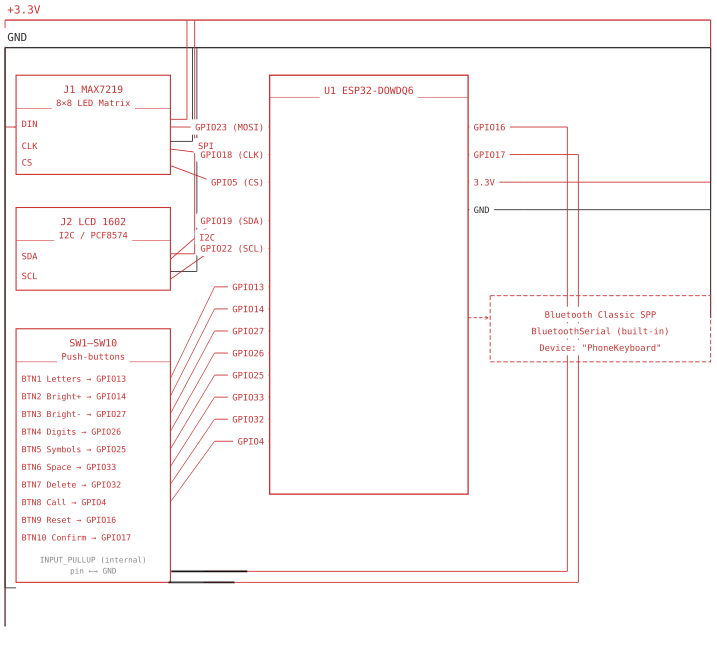This screenshot has height=647, width=717.
Task: Click the INPUT_PULLUP (internal) note
Action: pyautogui.click(x=93, y=560)
